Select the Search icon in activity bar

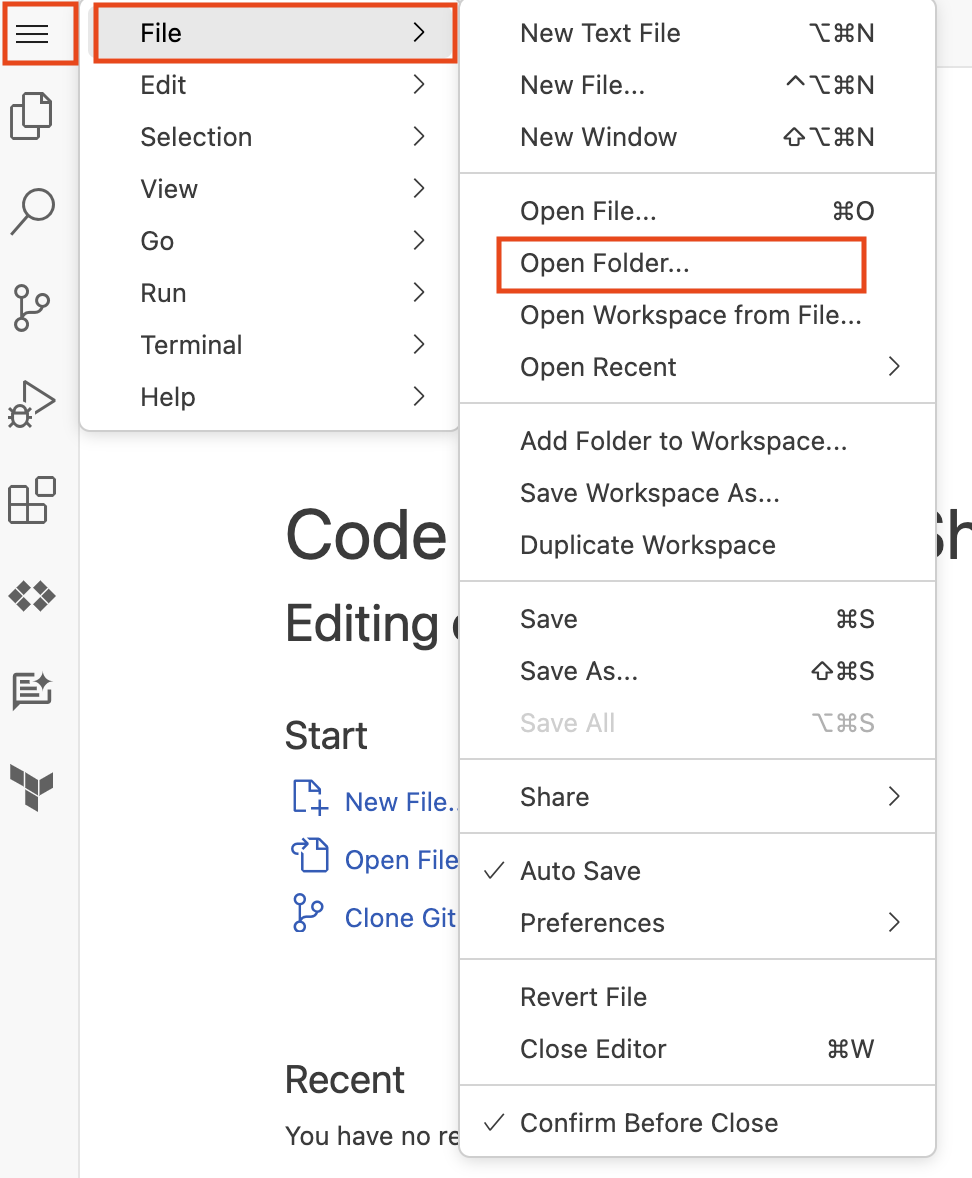click(32, 212)
